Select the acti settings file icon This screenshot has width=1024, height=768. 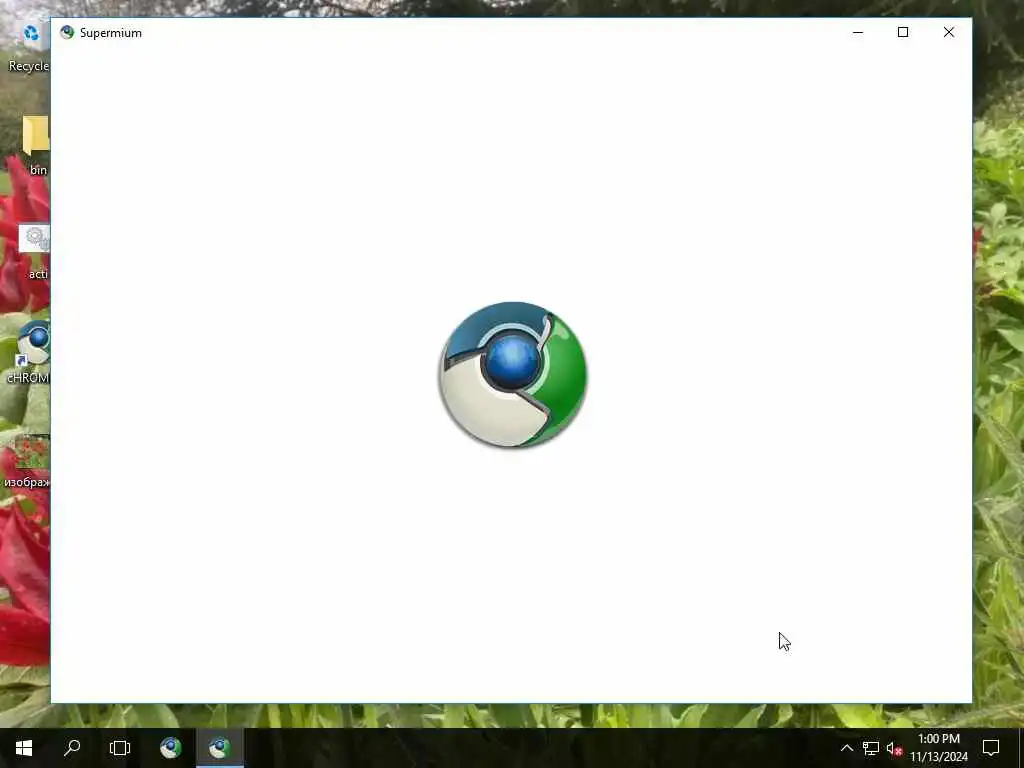click(34, 251)
